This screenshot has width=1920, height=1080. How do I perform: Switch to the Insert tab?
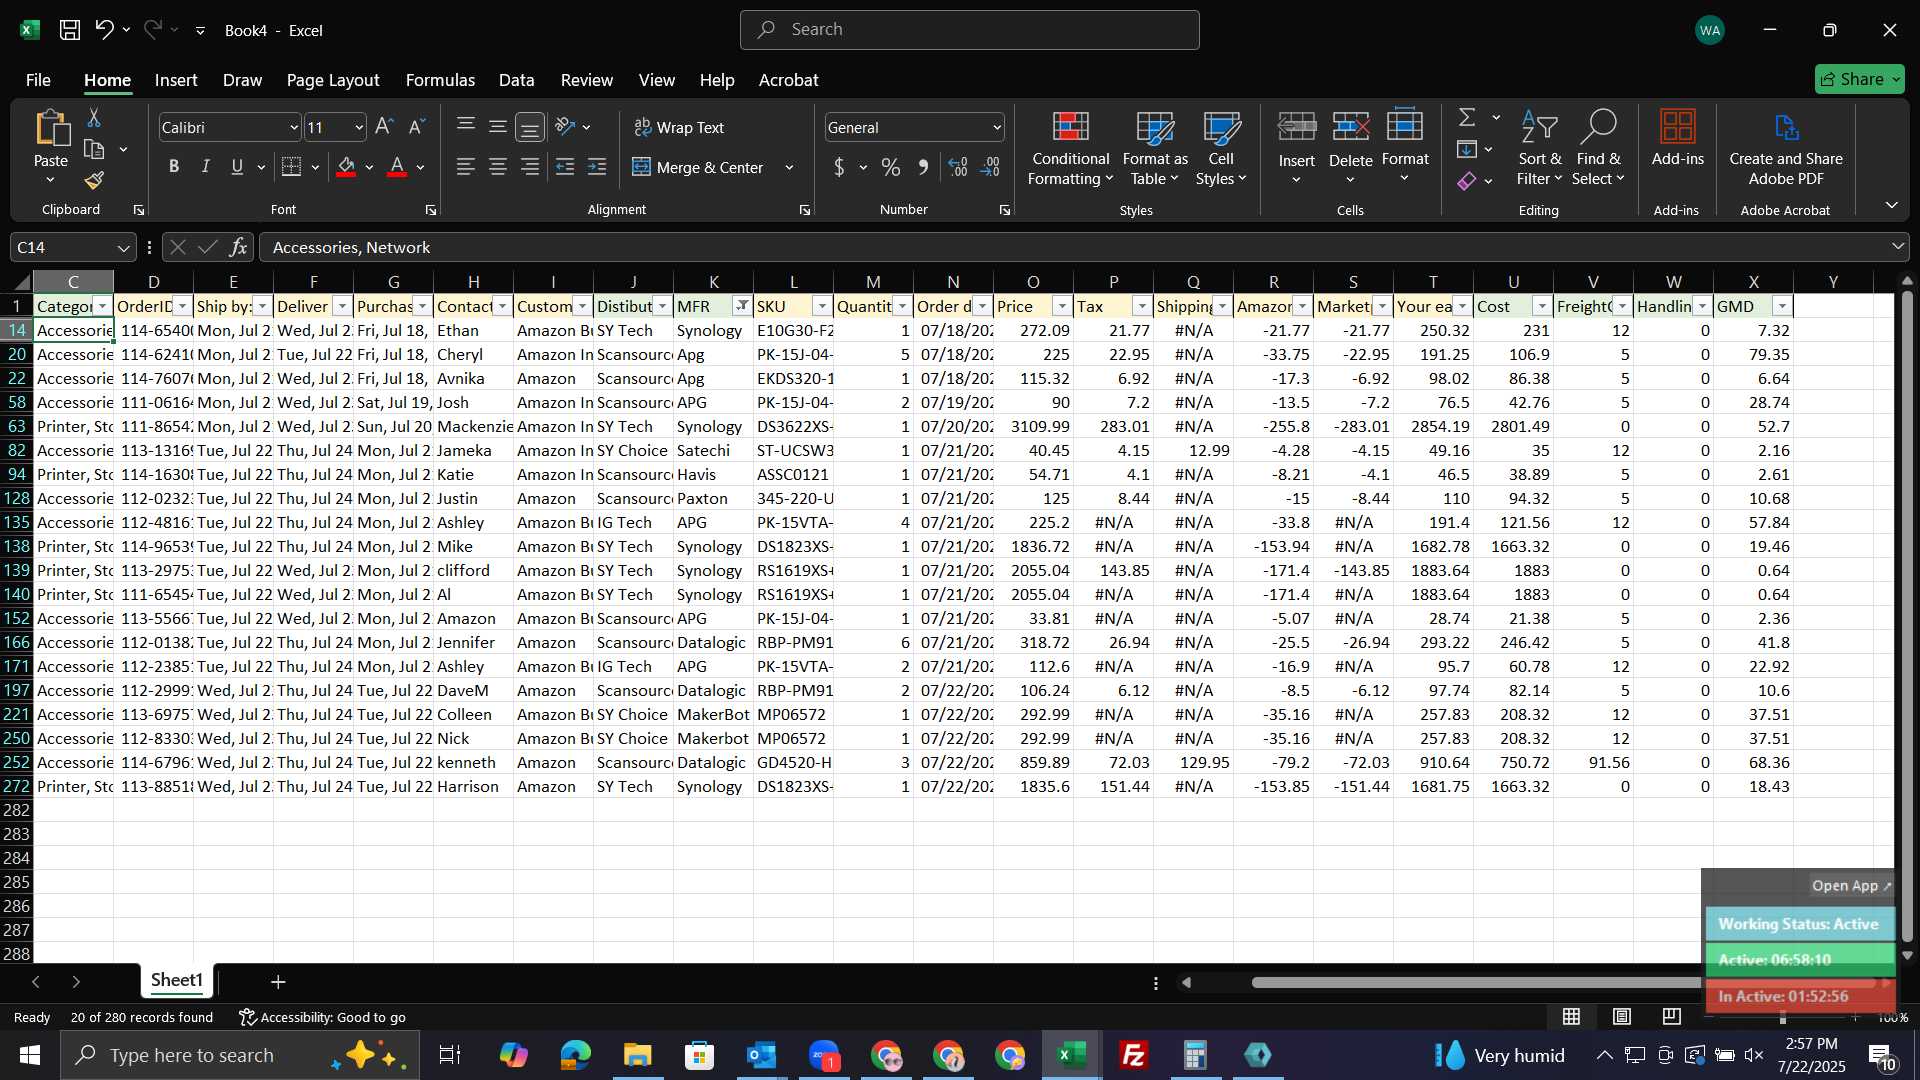(x=176, y=80)
